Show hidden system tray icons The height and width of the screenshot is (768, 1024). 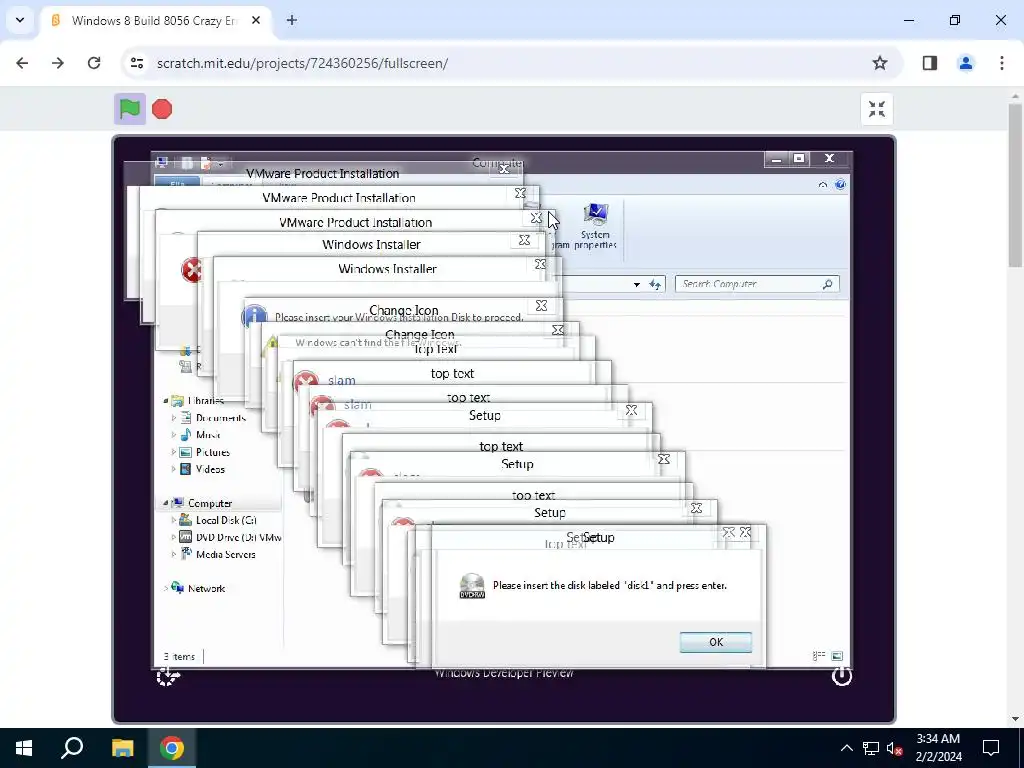tap(846, 748)
